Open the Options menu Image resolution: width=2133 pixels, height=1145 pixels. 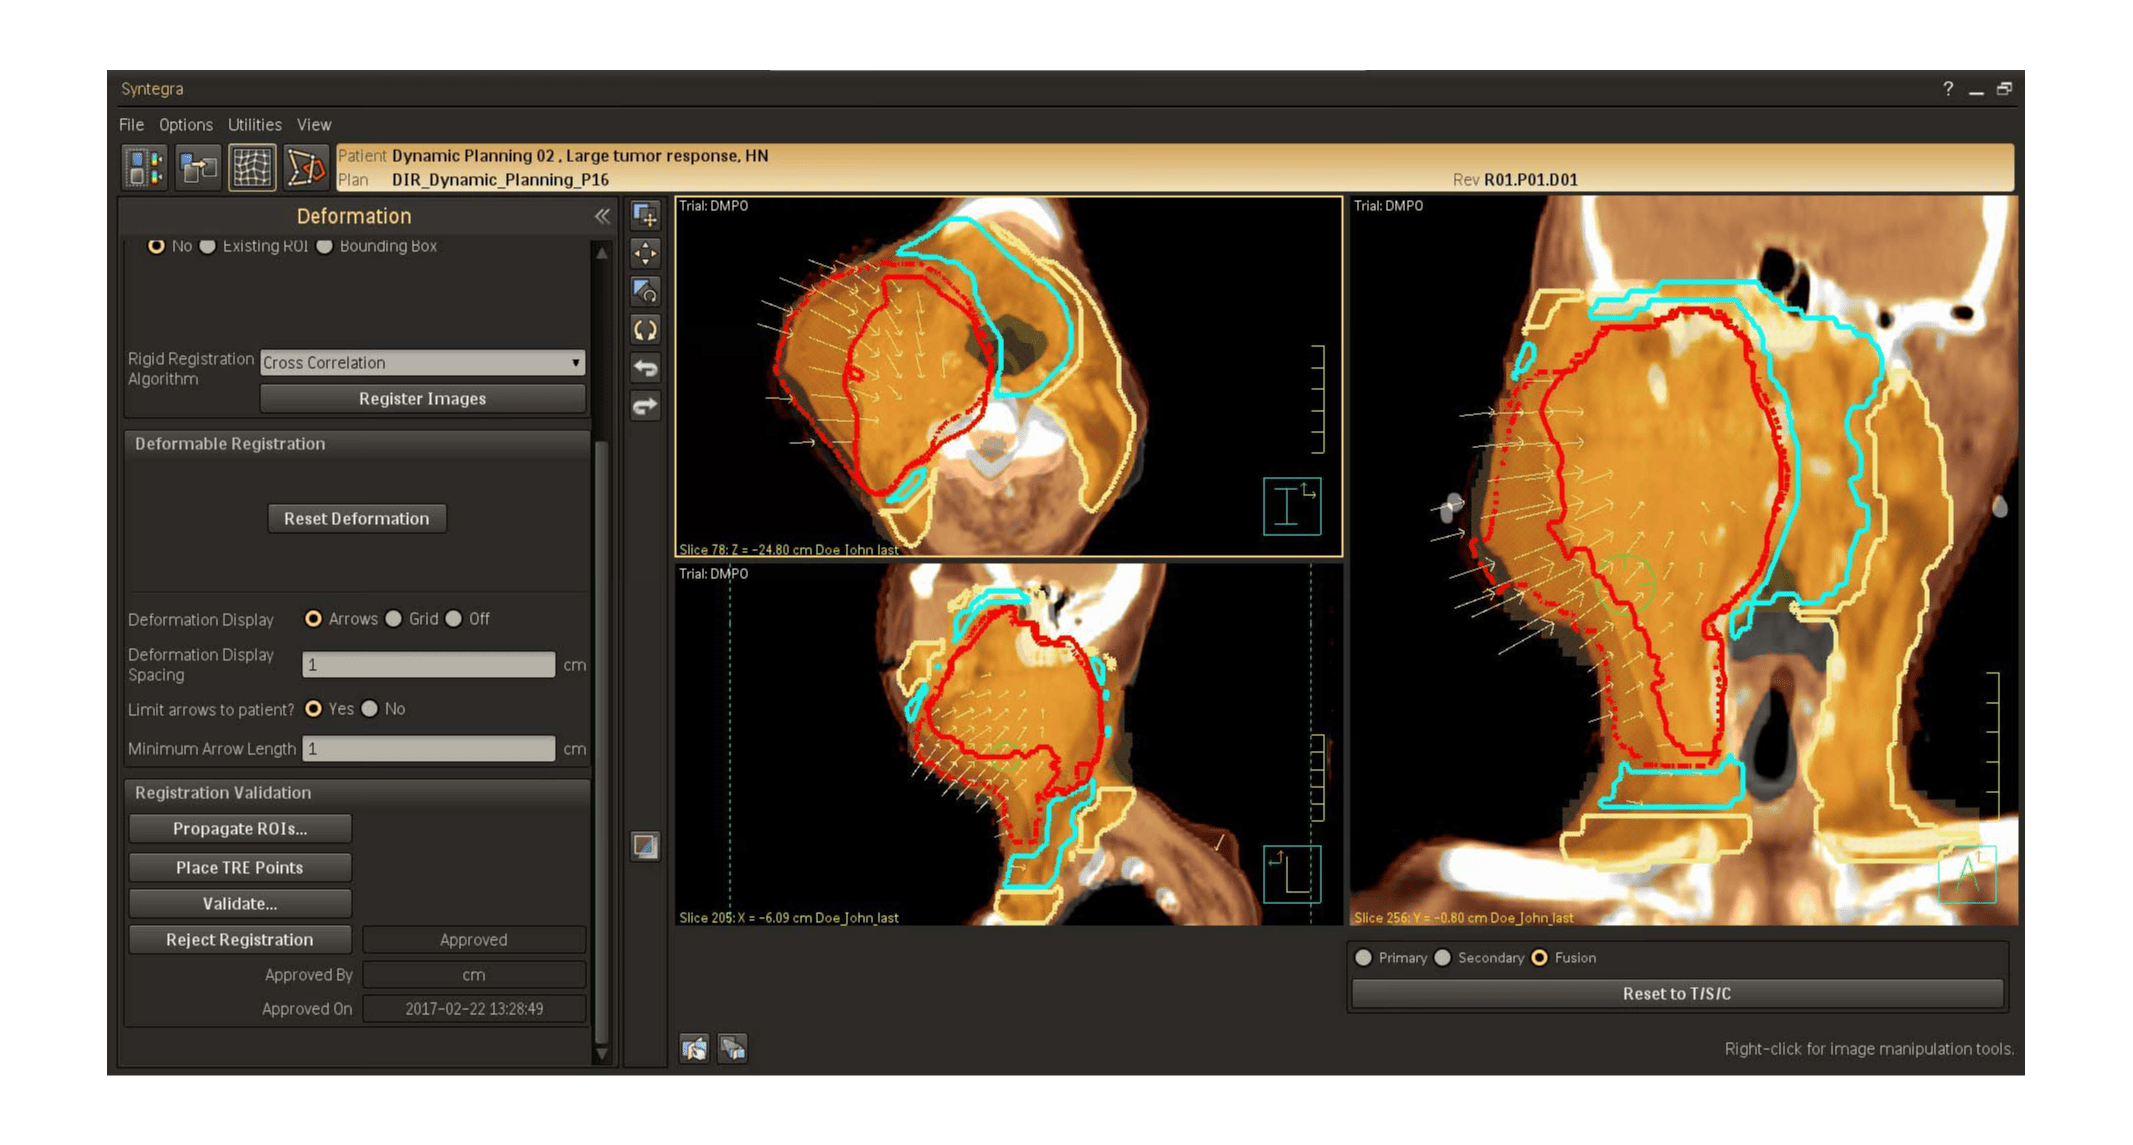point(186,125)
